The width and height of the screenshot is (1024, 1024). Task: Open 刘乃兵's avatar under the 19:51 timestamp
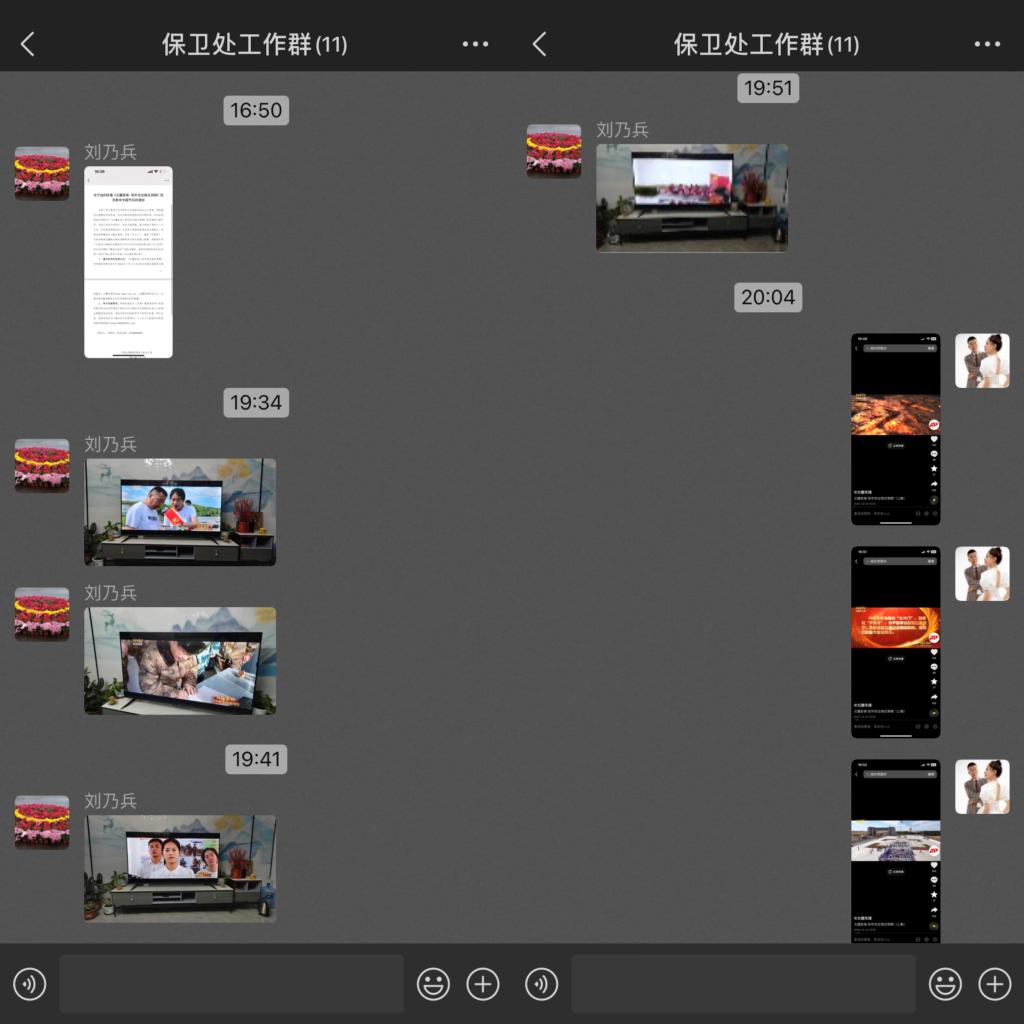tap(554, 151)
